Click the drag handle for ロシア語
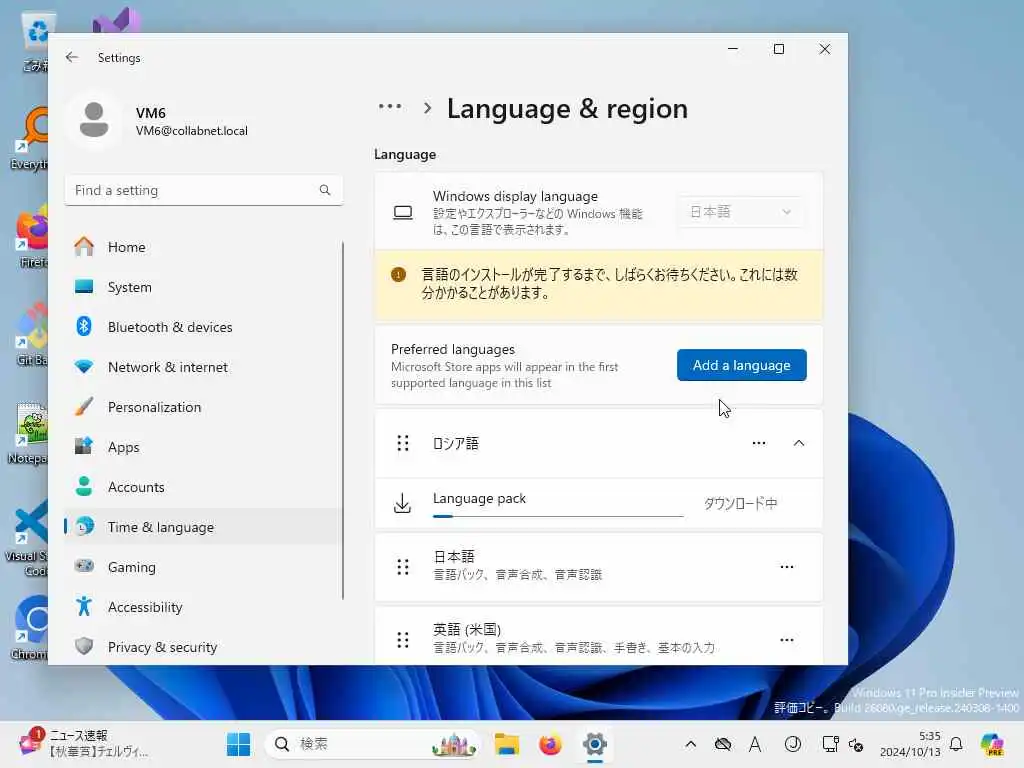Viewport: 1024px width, 768px height. (x=403, y=443)
